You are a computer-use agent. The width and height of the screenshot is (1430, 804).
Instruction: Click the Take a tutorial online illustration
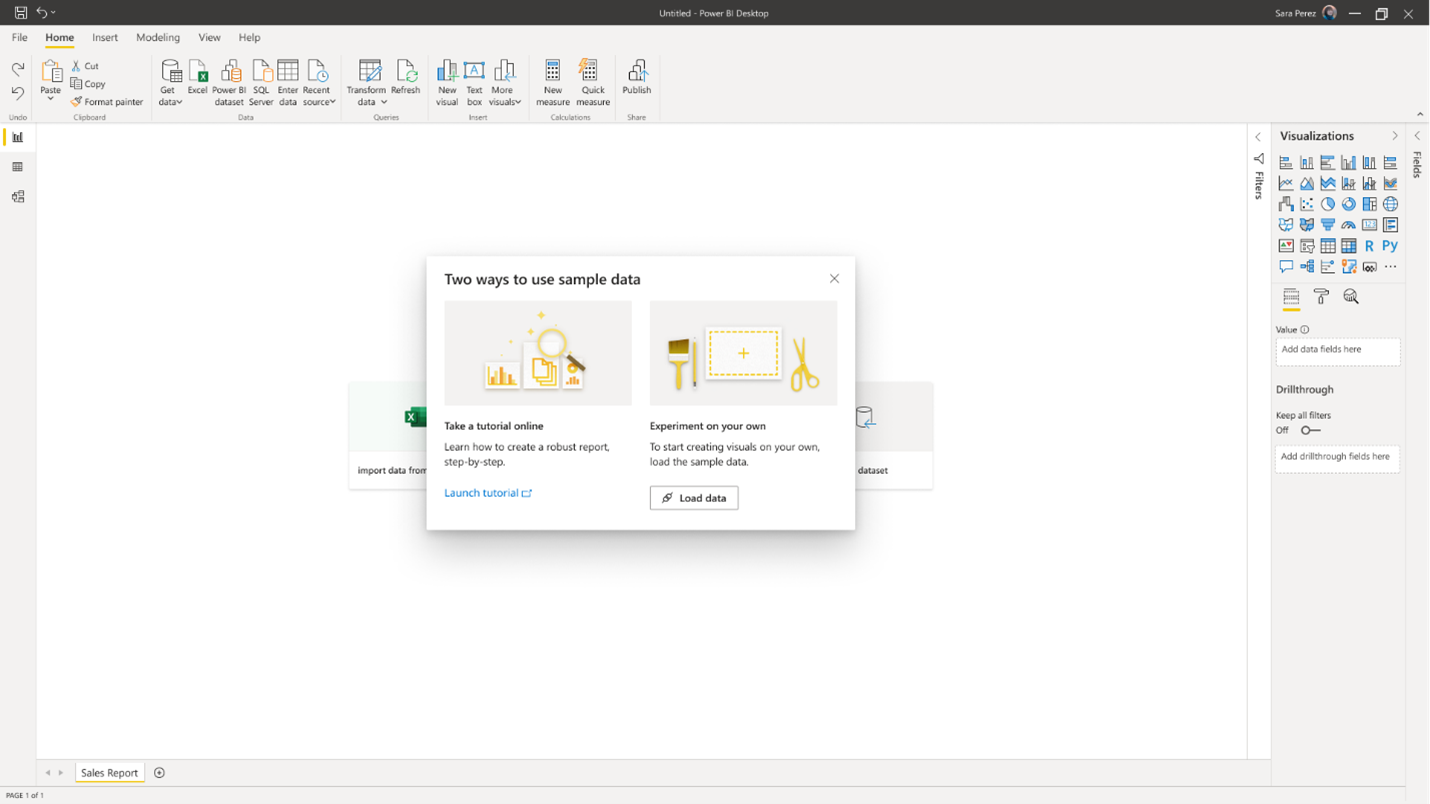pos(538,353)
